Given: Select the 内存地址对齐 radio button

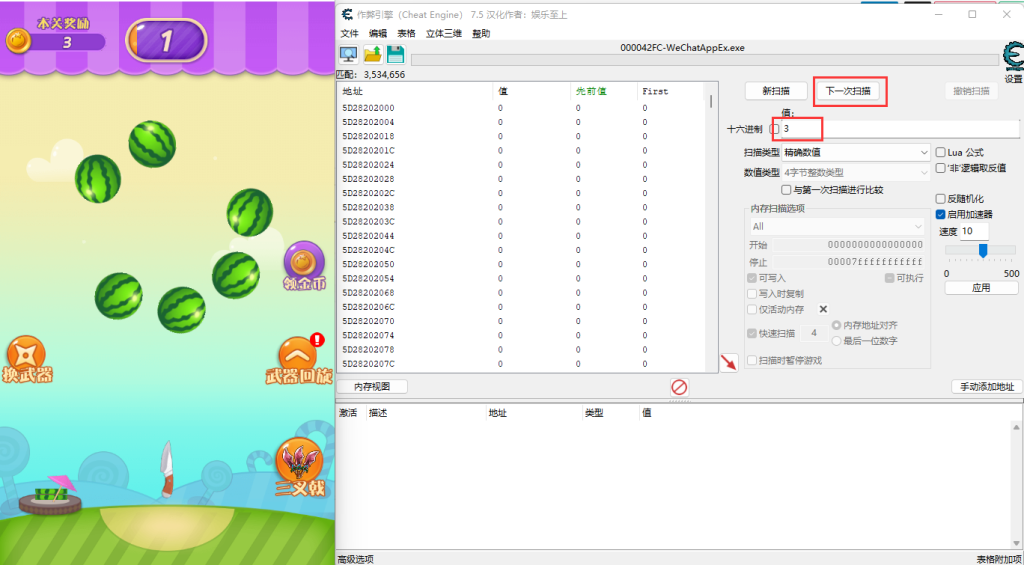Looking at the screenshot, I should (837, 325).
